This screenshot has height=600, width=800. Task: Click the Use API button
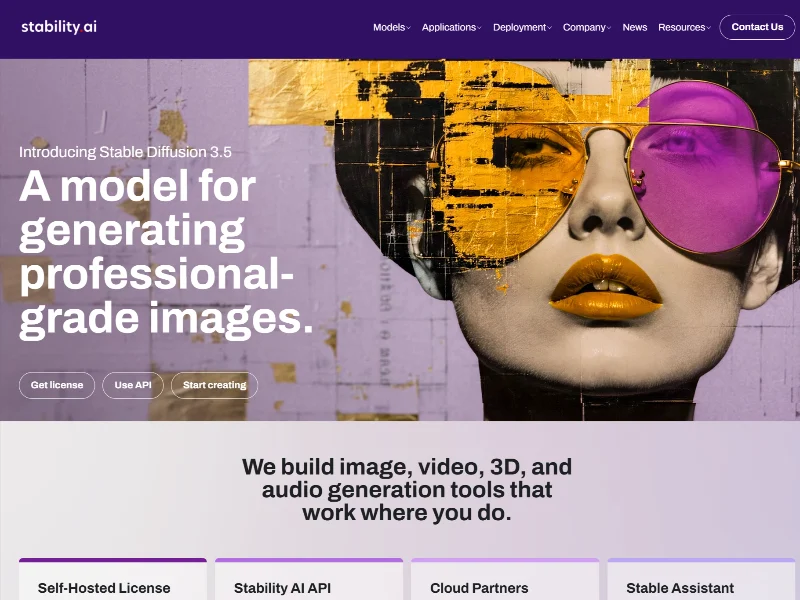133,385
